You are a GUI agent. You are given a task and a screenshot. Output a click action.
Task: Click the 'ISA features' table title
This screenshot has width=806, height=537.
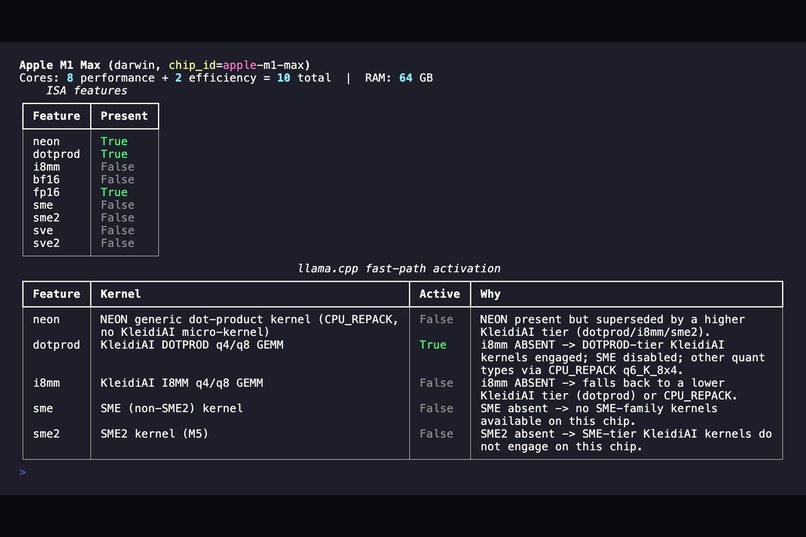click(86, 91)
